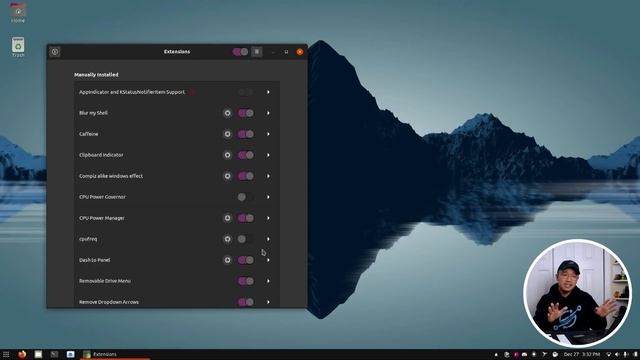
Task: Expand Compiz alike windows effect arrow
Action: (268, 176)
